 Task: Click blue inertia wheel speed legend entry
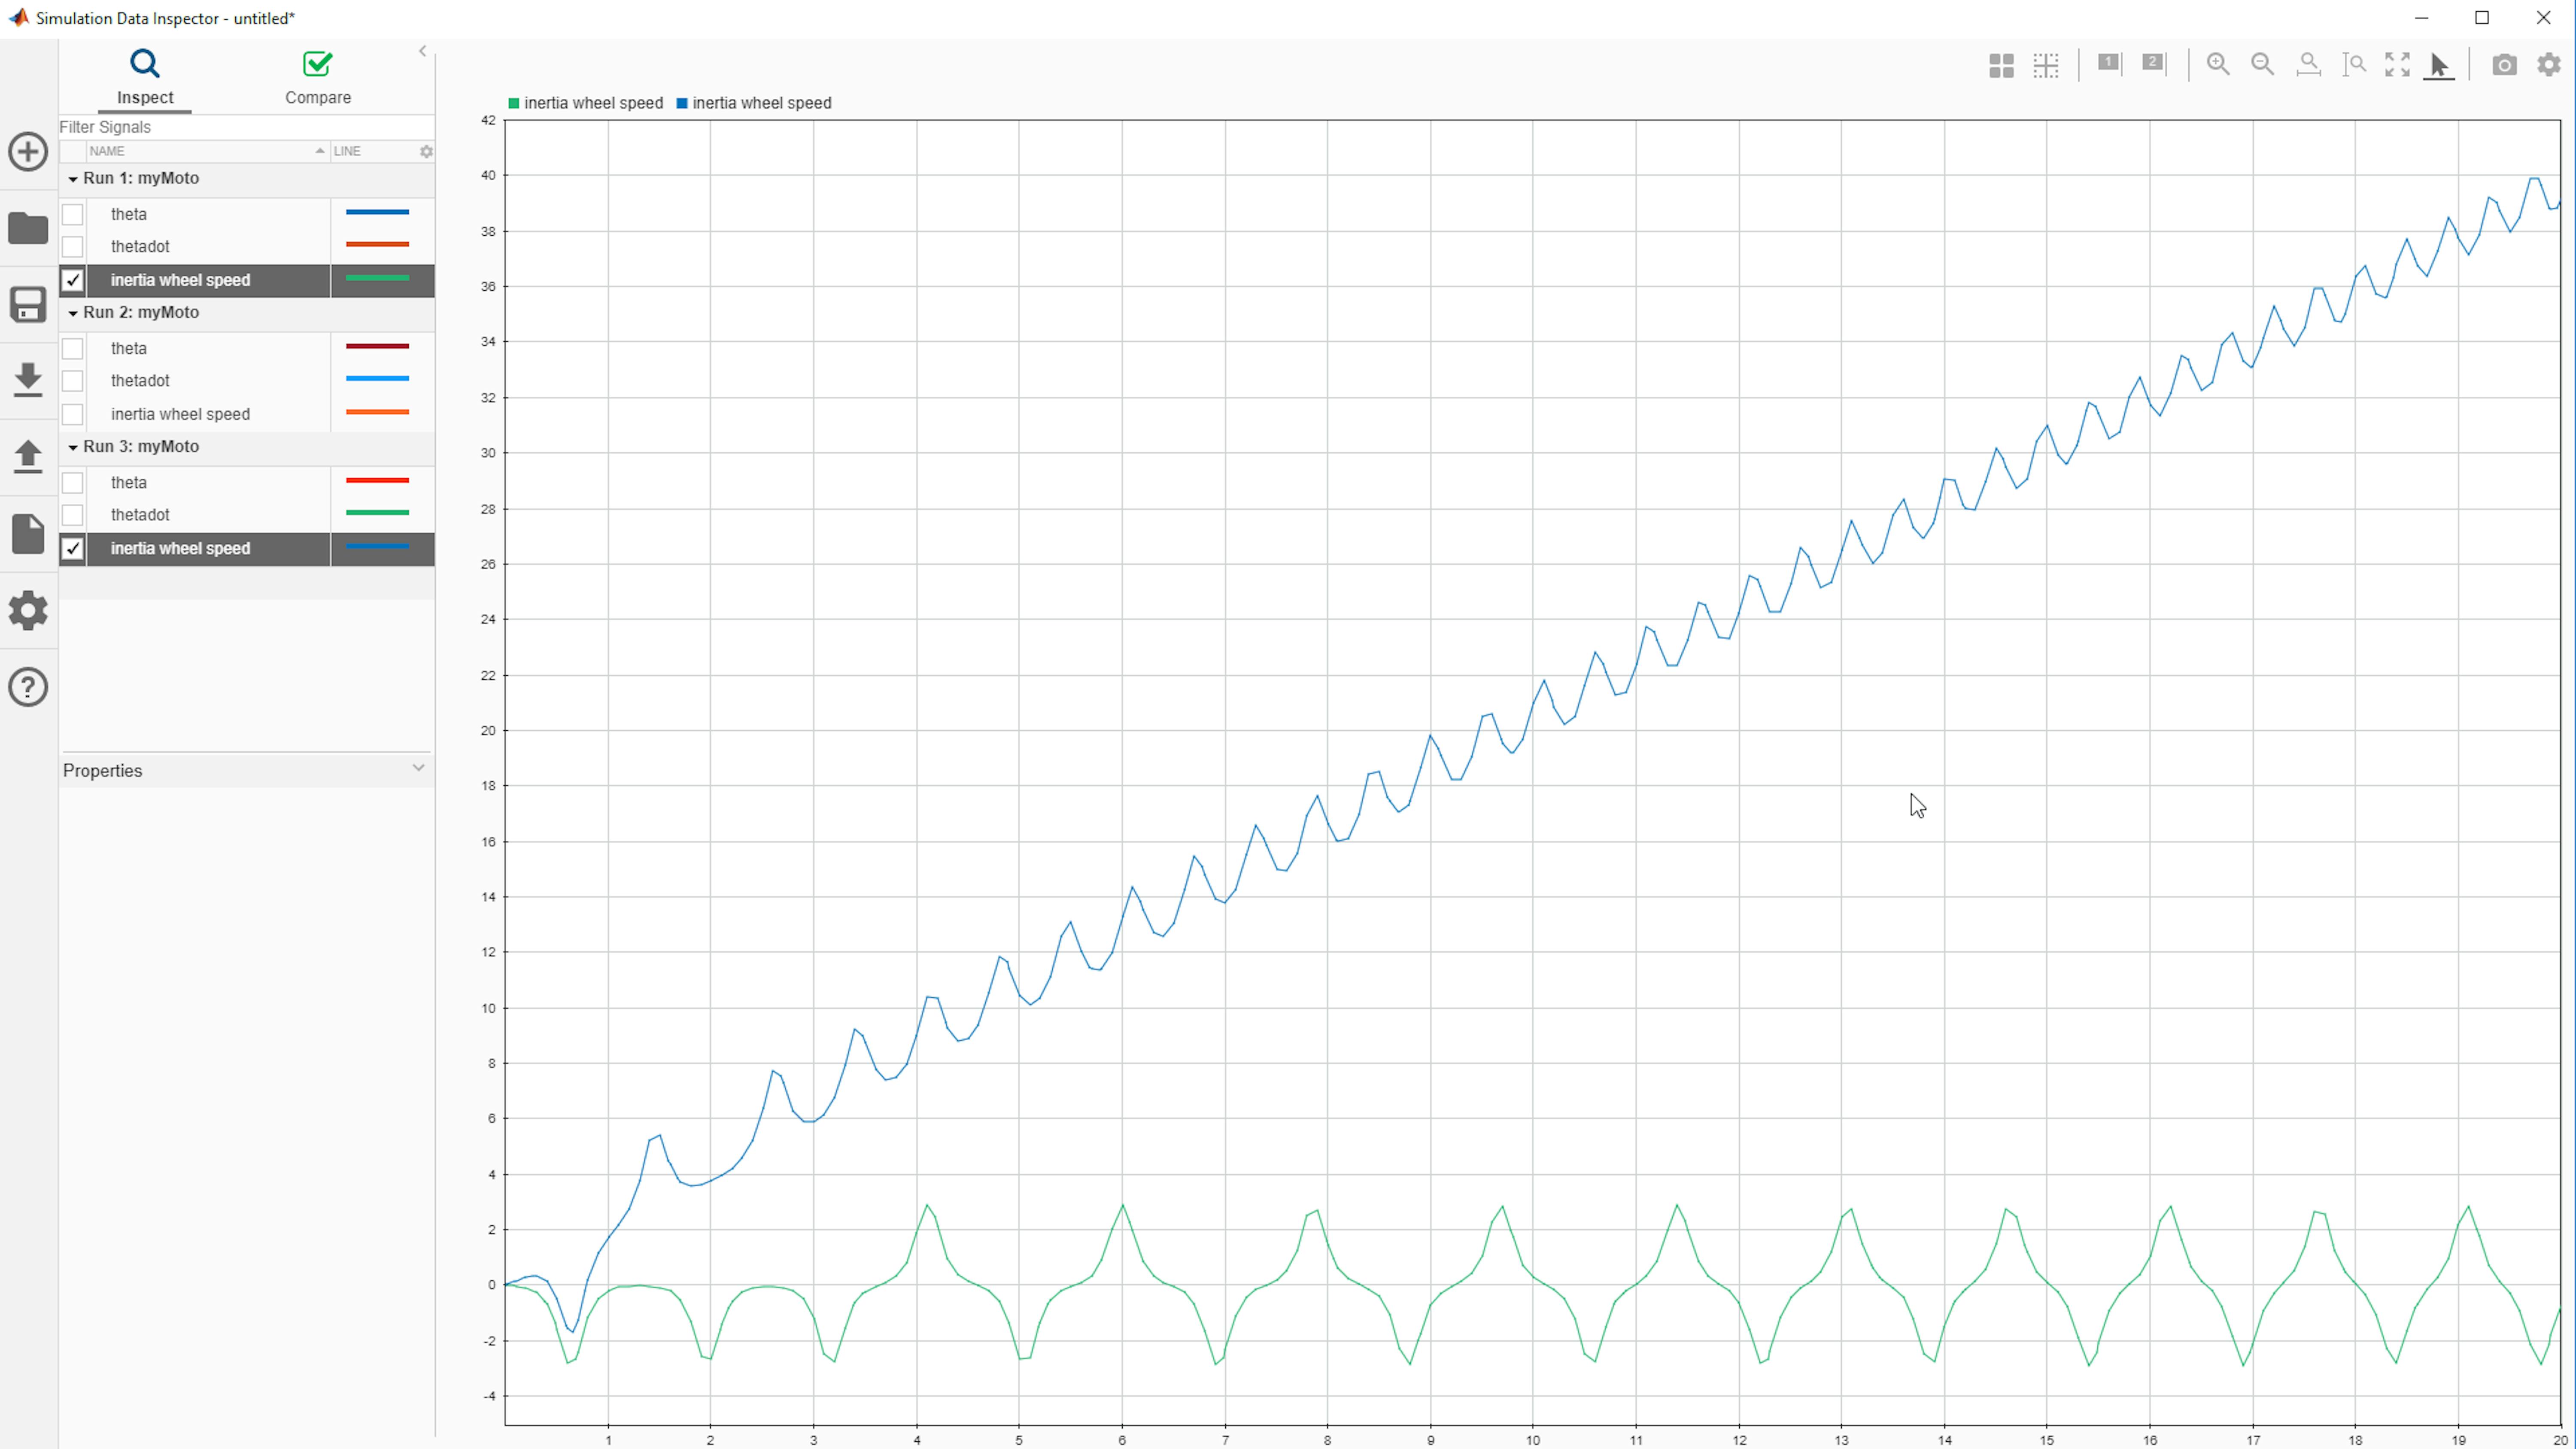(754, 103)
